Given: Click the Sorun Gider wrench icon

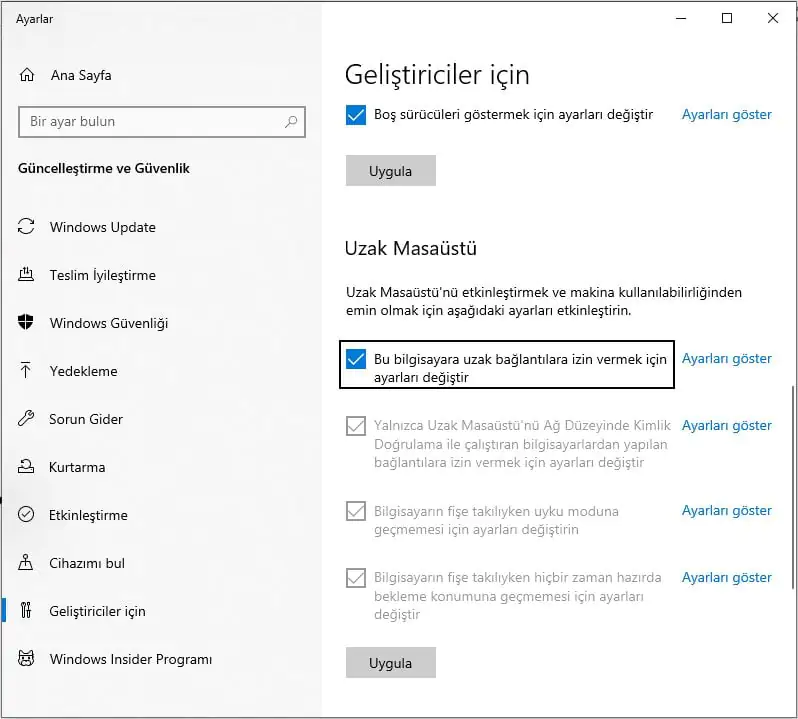Looking at the screenshot, I should [27, 419].
